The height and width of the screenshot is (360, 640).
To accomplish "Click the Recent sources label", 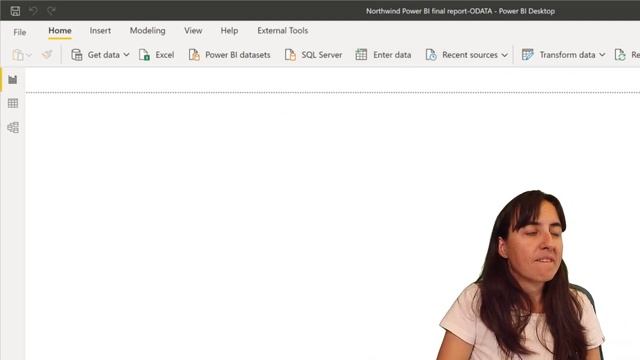I will pyautogui.click(x=470, y=55).
